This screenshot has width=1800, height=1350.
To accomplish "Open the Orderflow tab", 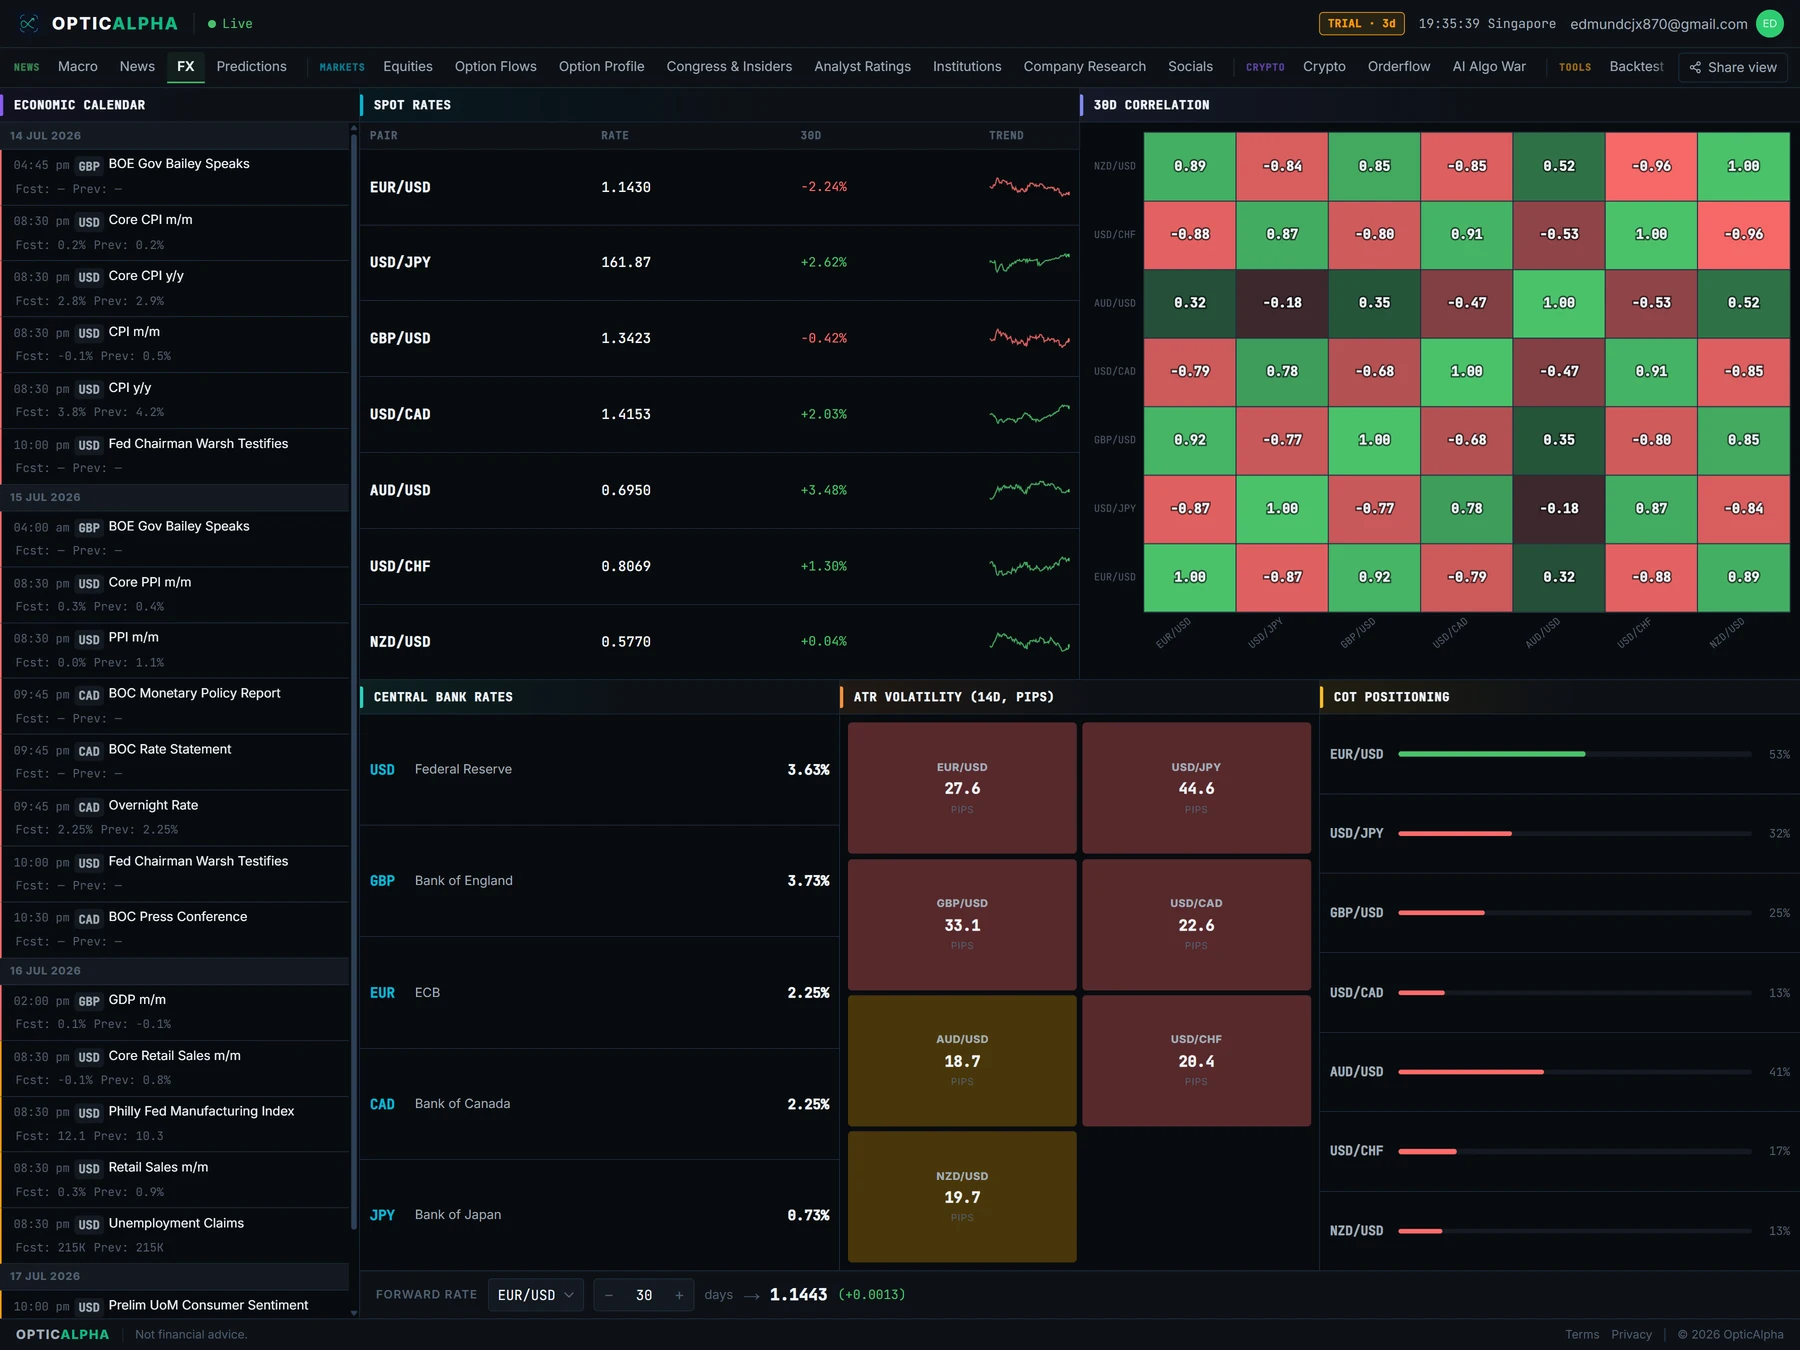I will 1399,66.
